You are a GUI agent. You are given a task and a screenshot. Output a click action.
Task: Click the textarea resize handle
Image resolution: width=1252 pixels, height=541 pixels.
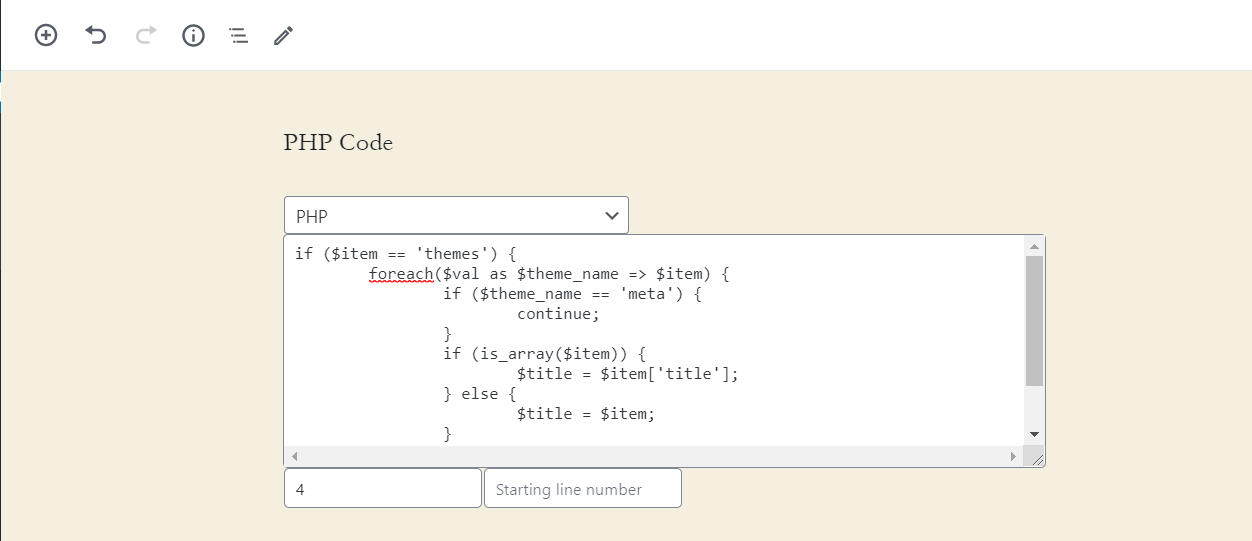(x=1036, y=458)
